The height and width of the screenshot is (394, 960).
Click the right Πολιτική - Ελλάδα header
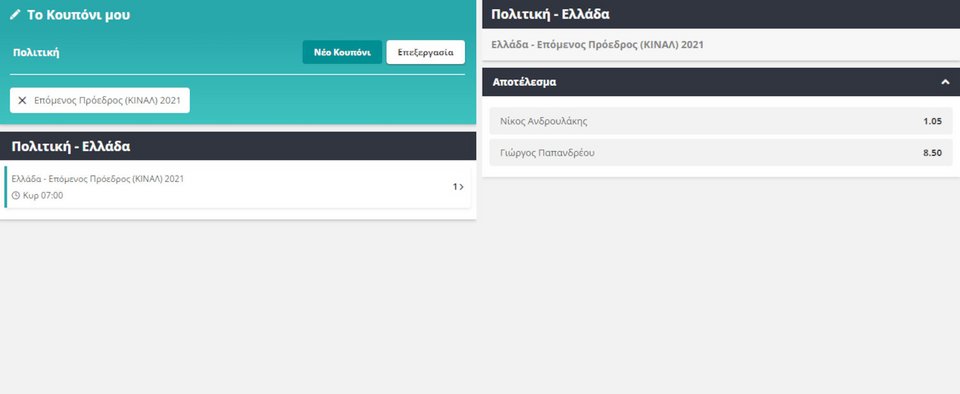721,14
